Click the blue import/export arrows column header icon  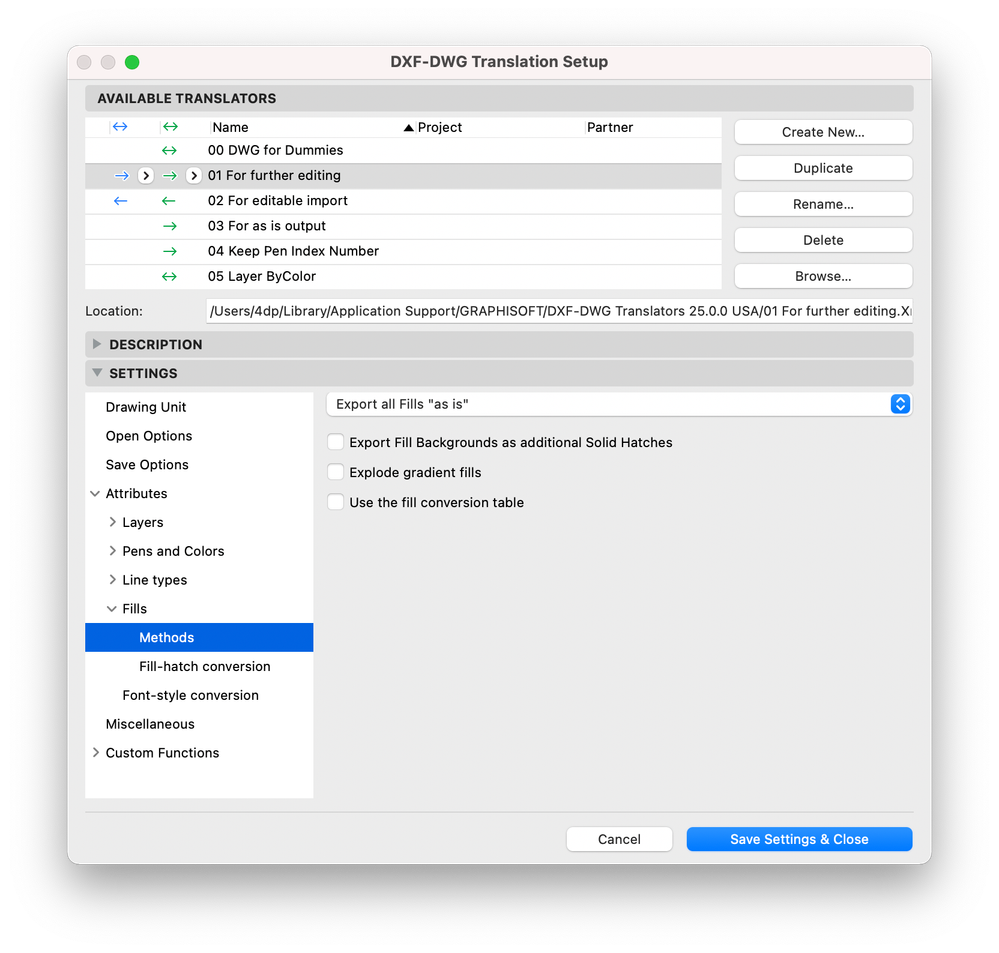coord(120,127)
